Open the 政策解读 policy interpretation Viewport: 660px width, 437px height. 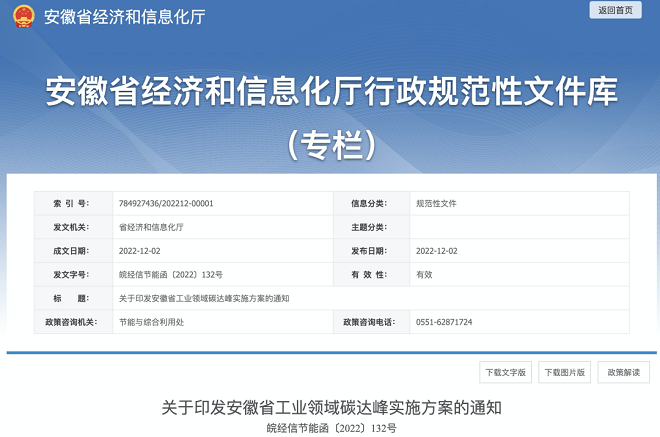[x=625, y=373]
